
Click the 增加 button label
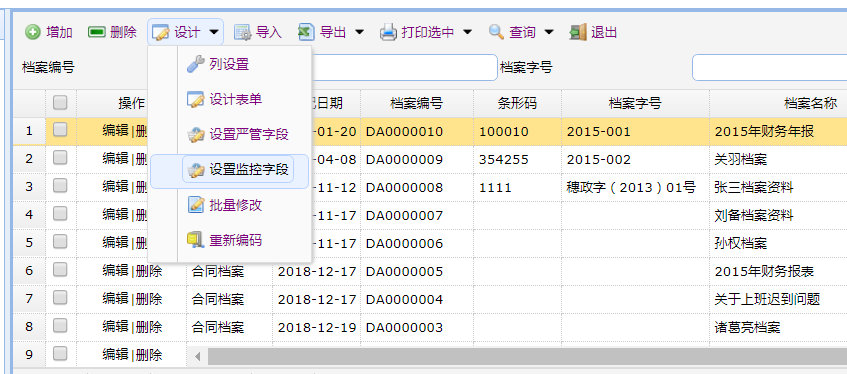[59, 32]
